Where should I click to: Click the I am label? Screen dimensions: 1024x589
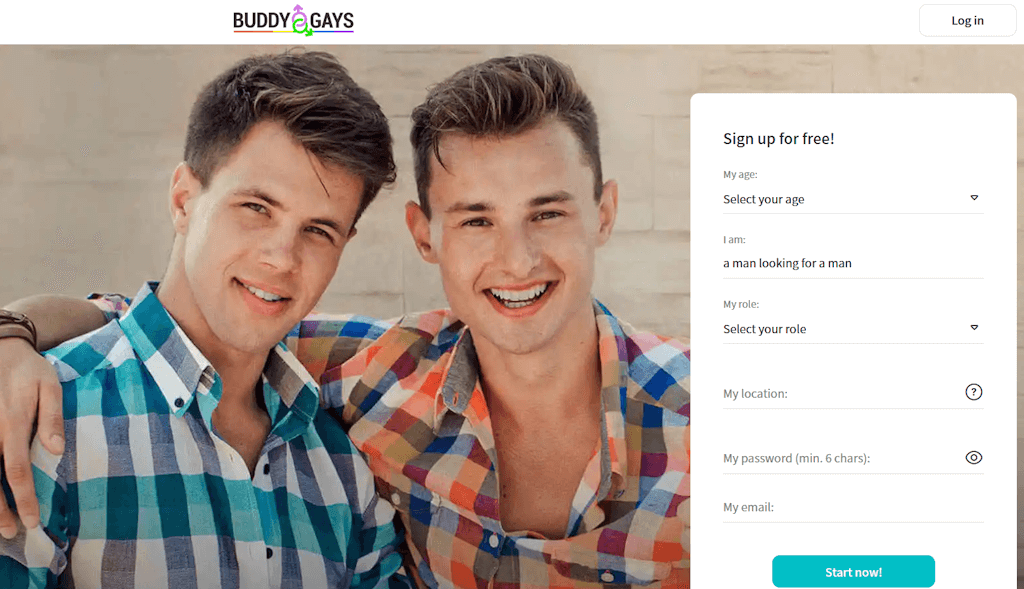pyautogui.click(x=734, y=240)
